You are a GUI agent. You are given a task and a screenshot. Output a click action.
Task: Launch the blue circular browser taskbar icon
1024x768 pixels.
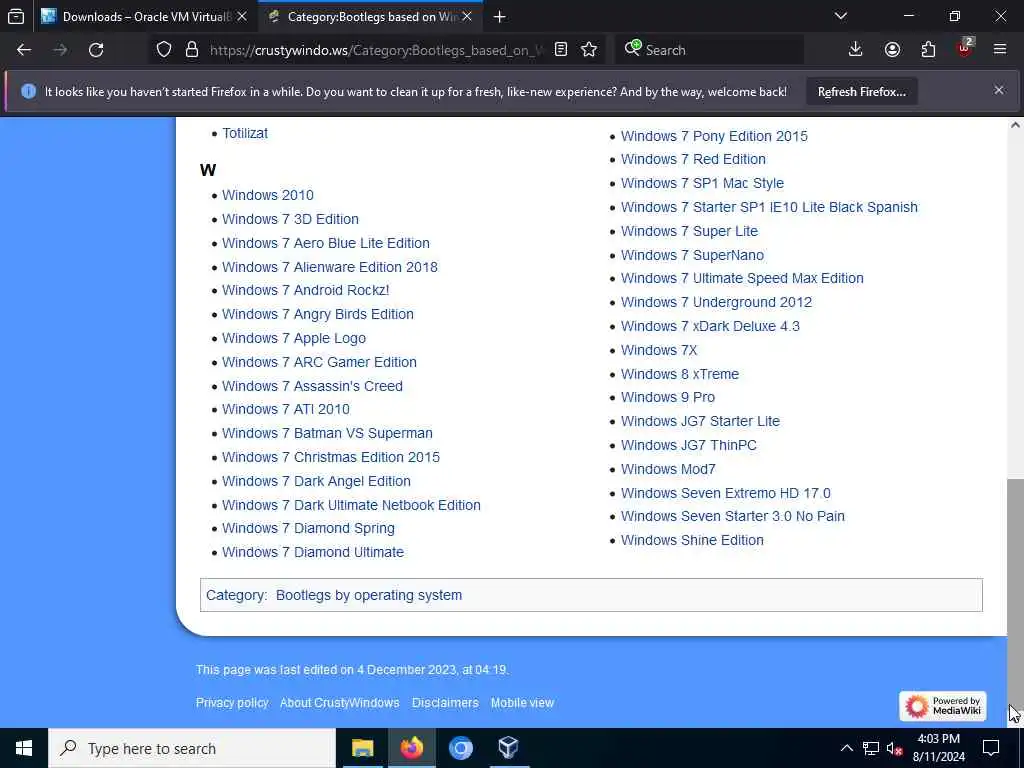(x=460, y=748)
